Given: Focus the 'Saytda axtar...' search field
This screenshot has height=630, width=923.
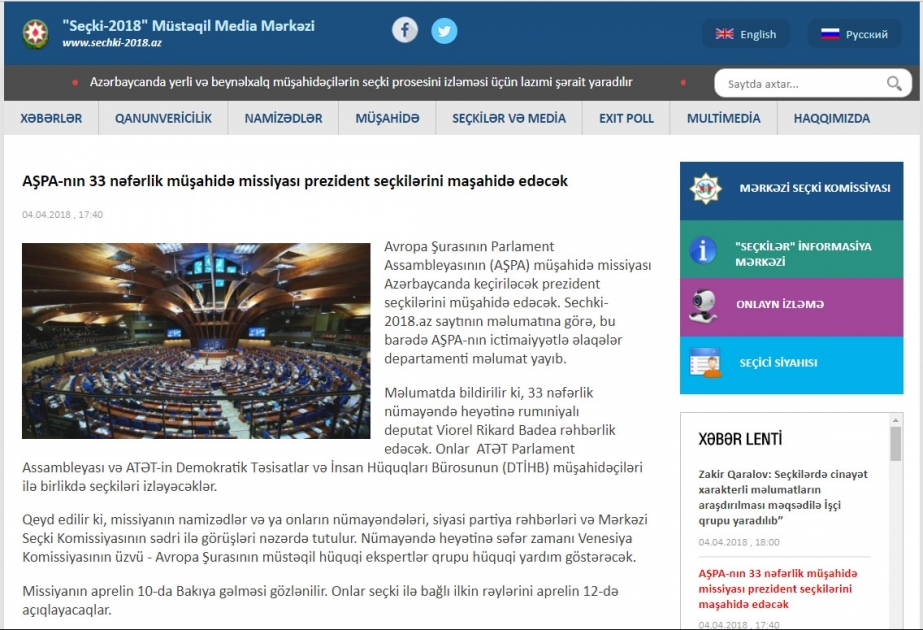Looking at the screenshot, I should coord(813,84).
